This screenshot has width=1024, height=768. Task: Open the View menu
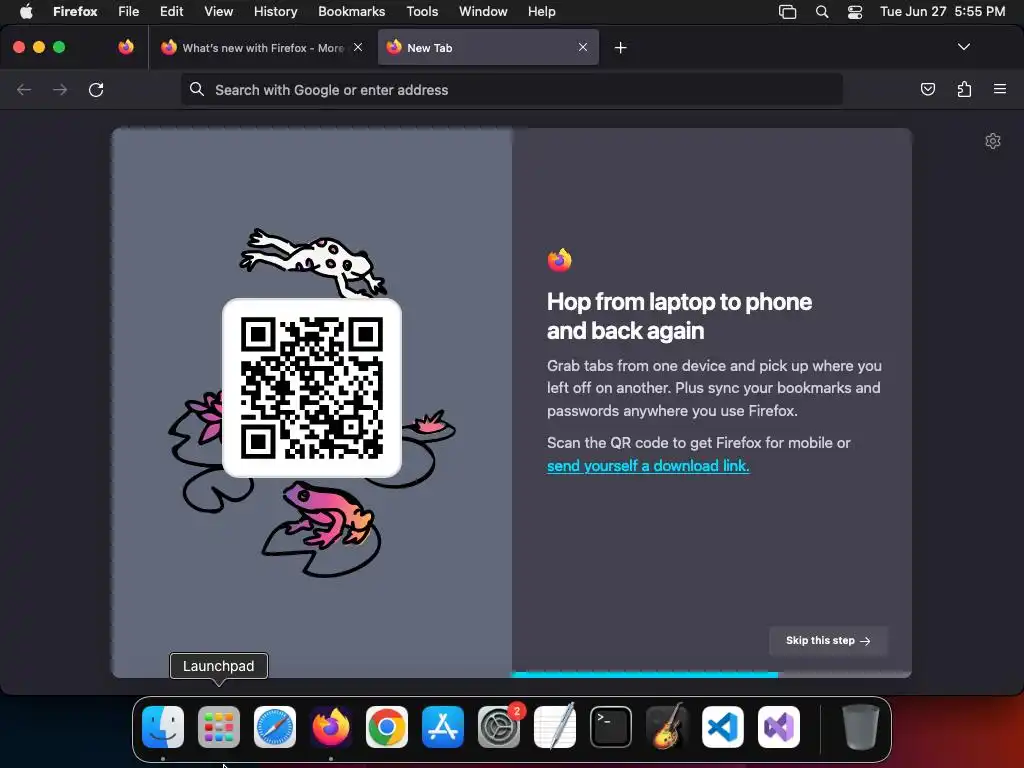pos(219,12)
